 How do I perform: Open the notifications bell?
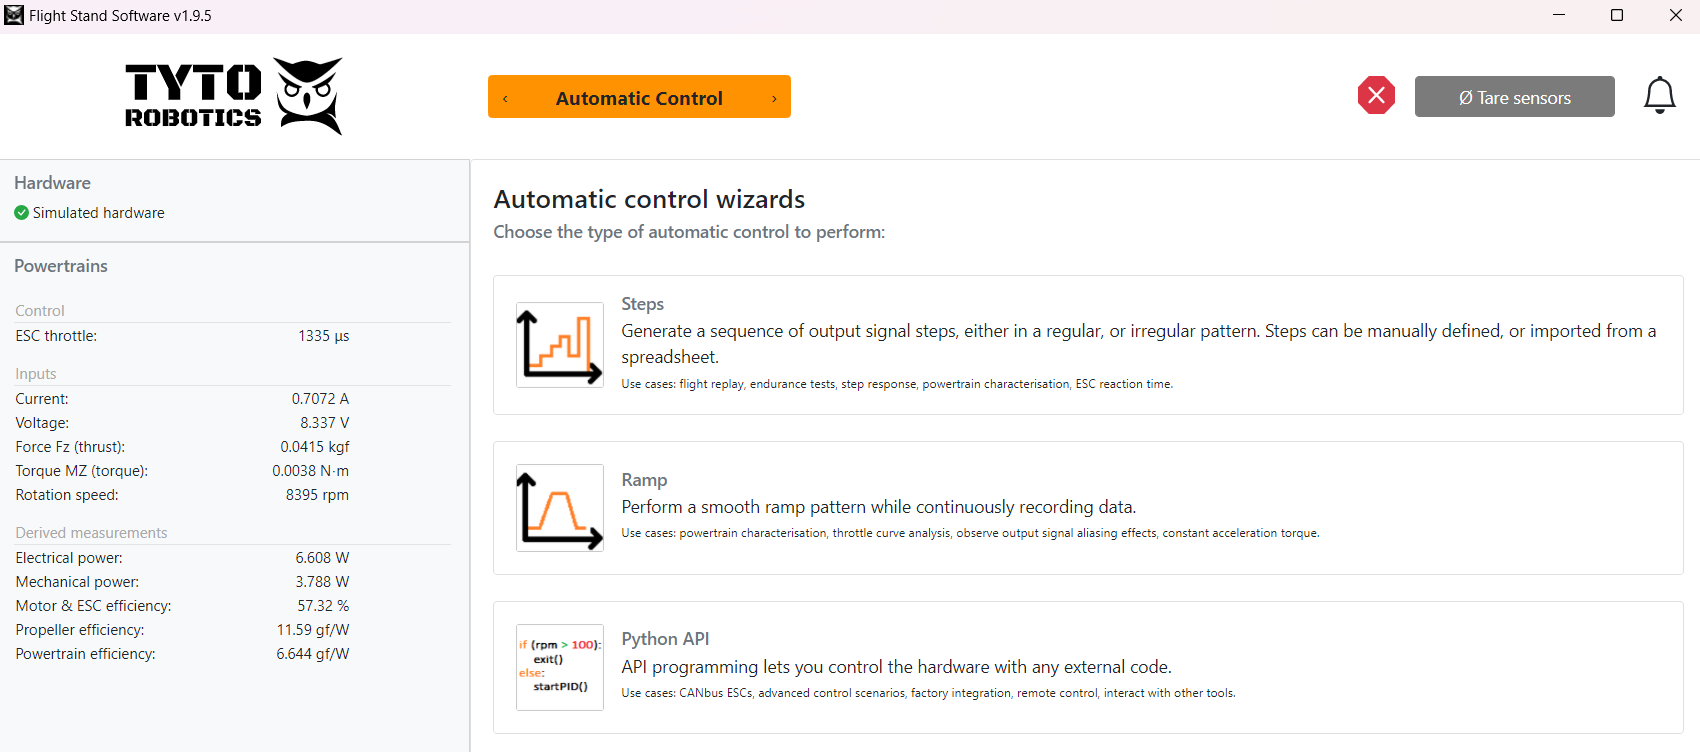[x=1659, y=96]
